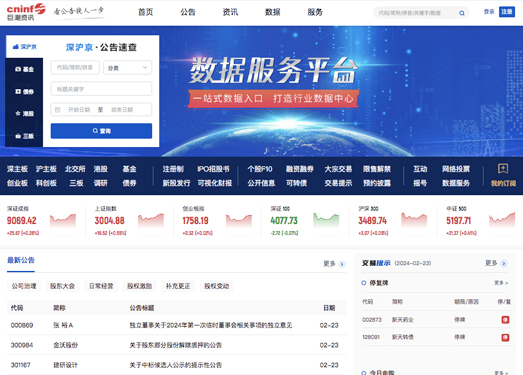Open 注册制 link
This screenshot has width=523, height=375.
[173, 169]
